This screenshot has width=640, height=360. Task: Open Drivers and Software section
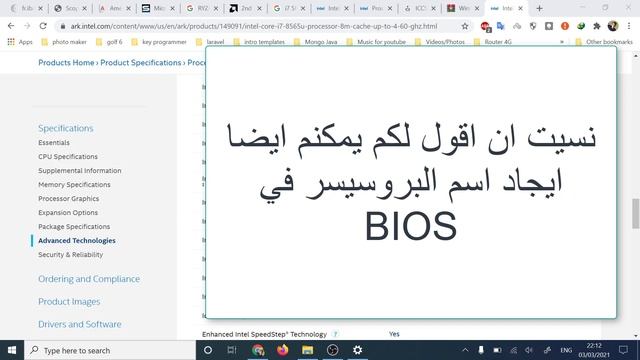(x=80, y=324)
